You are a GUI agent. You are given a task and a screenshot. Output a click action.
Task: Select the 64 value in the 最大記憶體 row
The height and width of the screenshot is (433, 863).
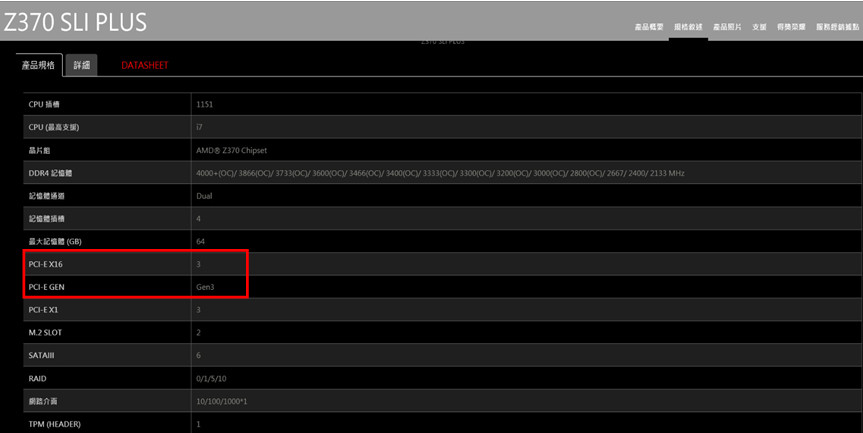200,242
